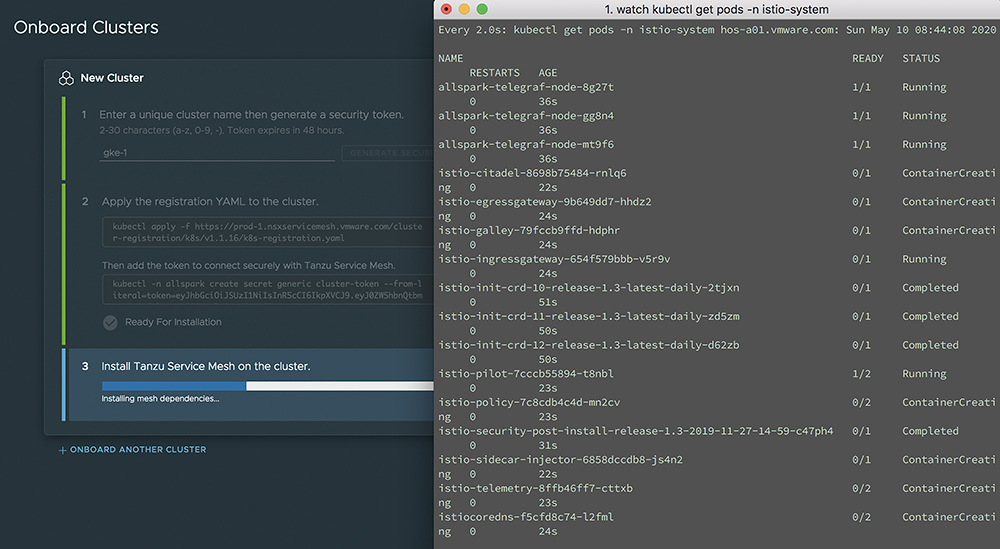Click the 1/2 ready value of istio-pilot
1000x549 pixels.
(x=862, y=374)
